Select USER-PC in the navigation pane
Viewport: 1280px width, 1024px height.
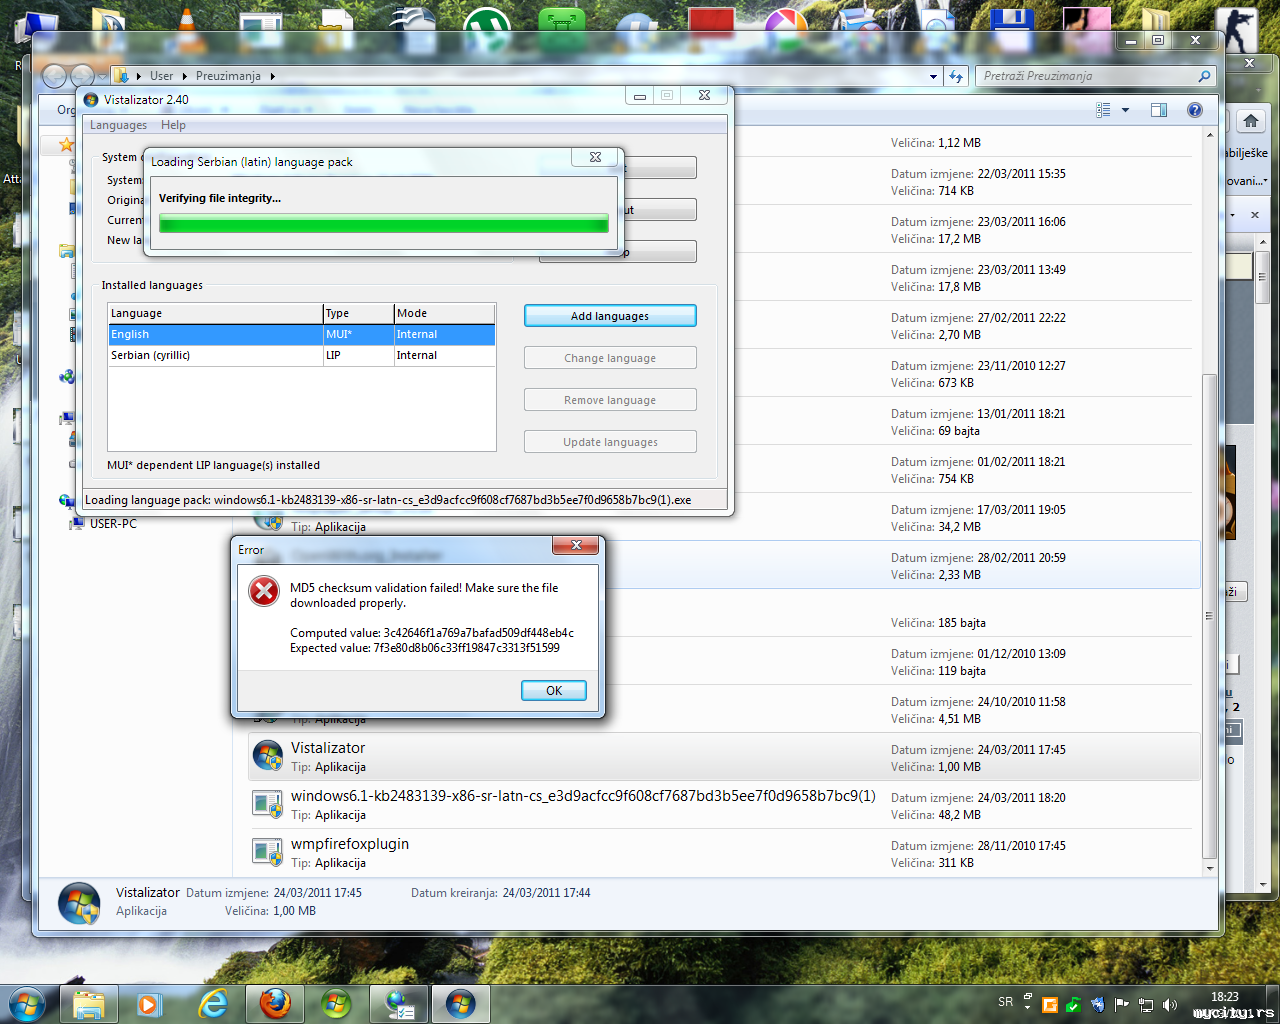click(x=113, y=524)
